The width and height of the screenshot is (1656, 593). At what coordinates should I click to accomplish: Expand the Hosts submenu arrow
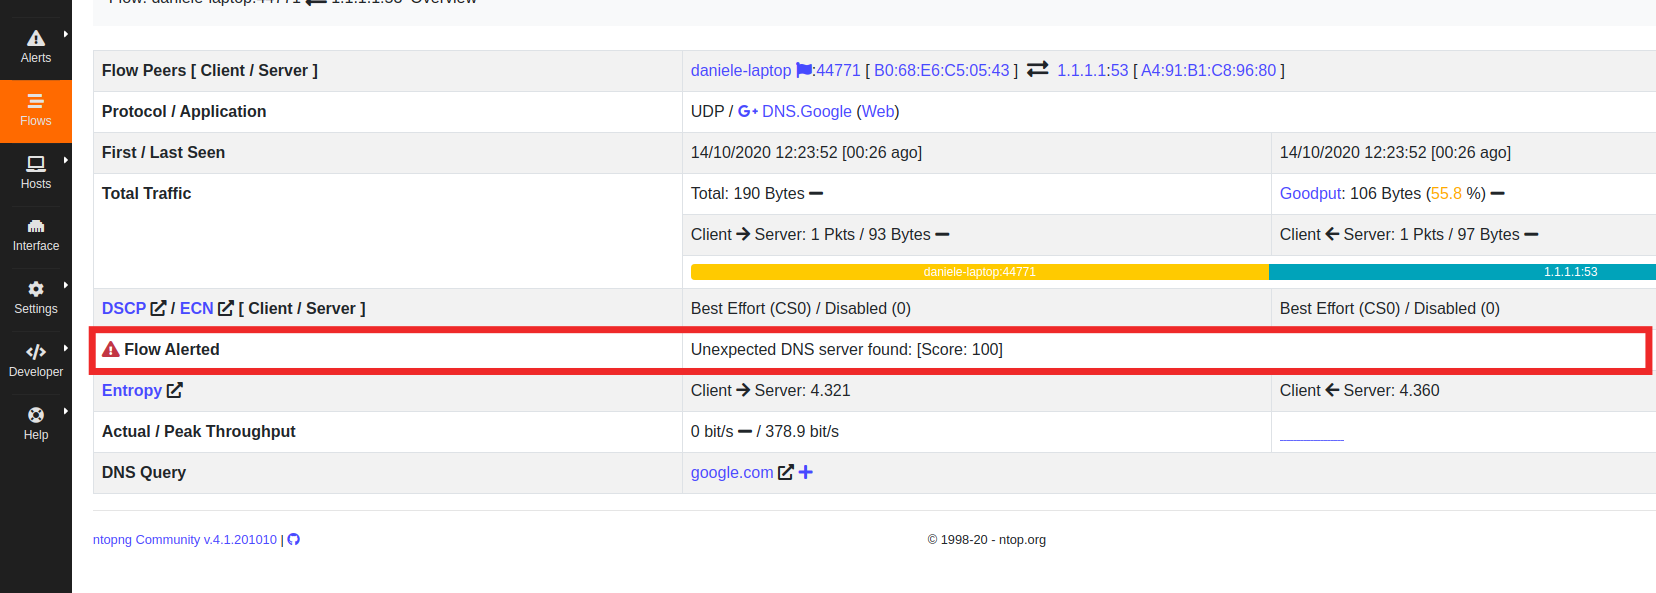66,160
